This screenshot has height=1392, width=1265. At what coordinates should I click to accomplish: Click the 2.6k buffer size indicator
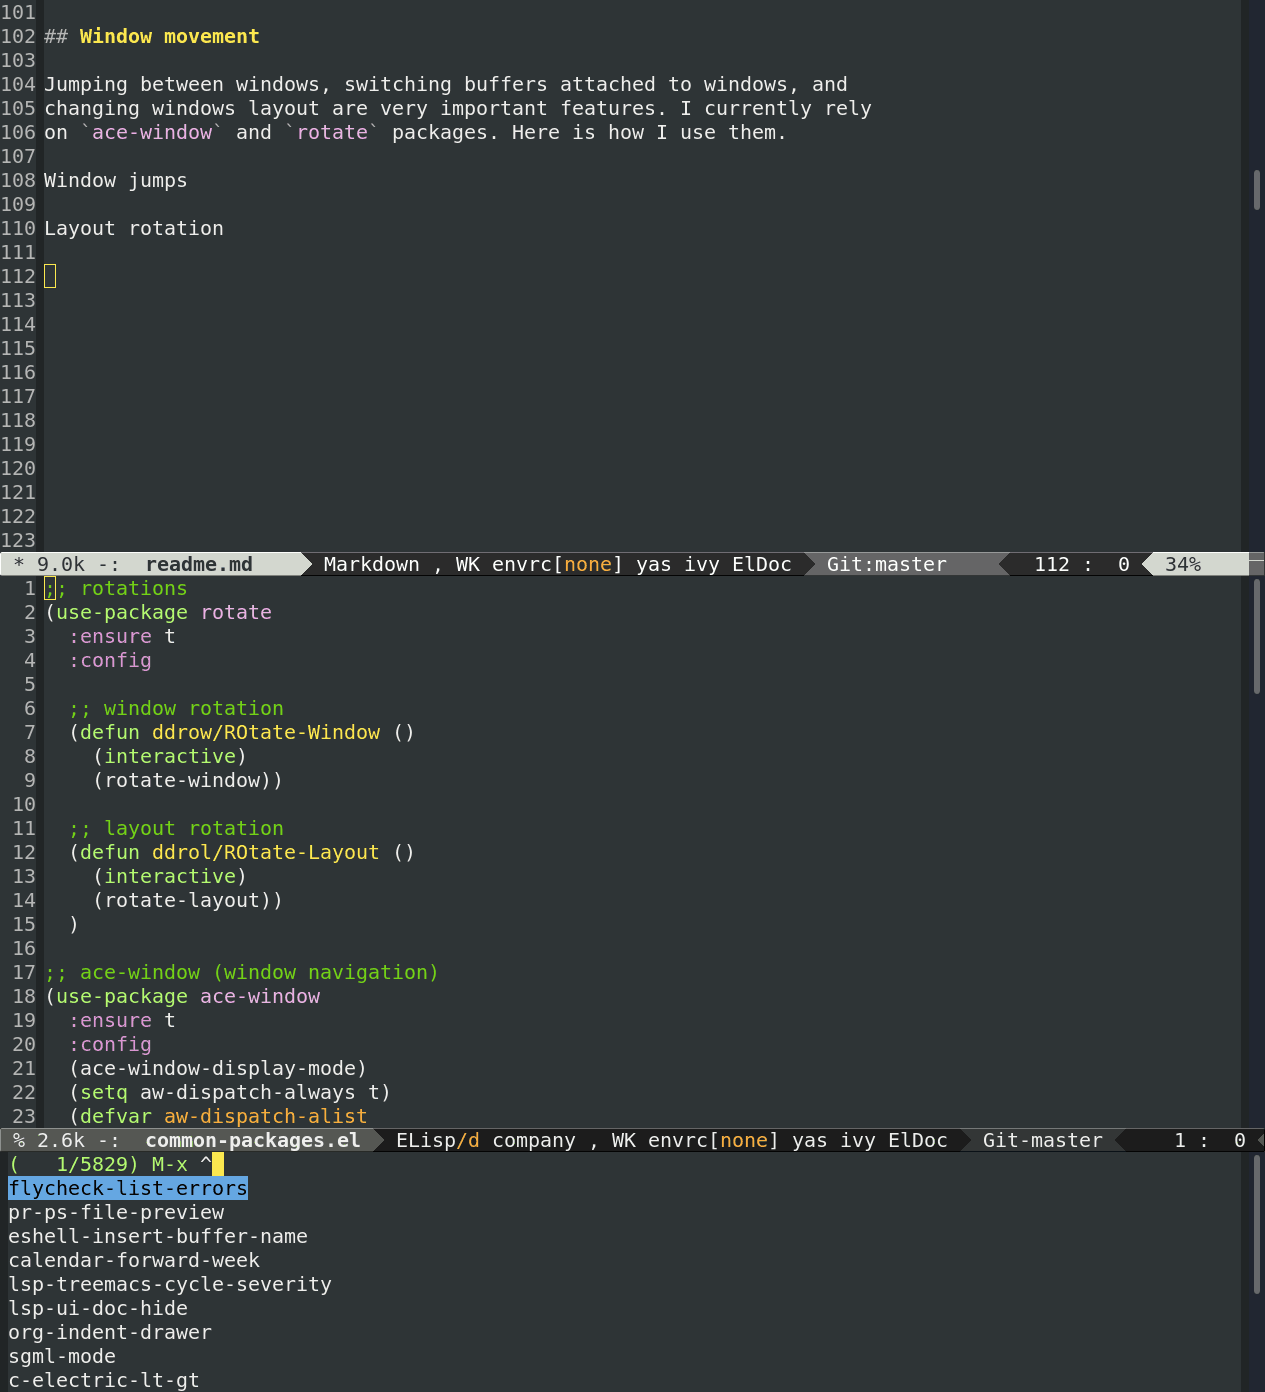click(61, 1140)
